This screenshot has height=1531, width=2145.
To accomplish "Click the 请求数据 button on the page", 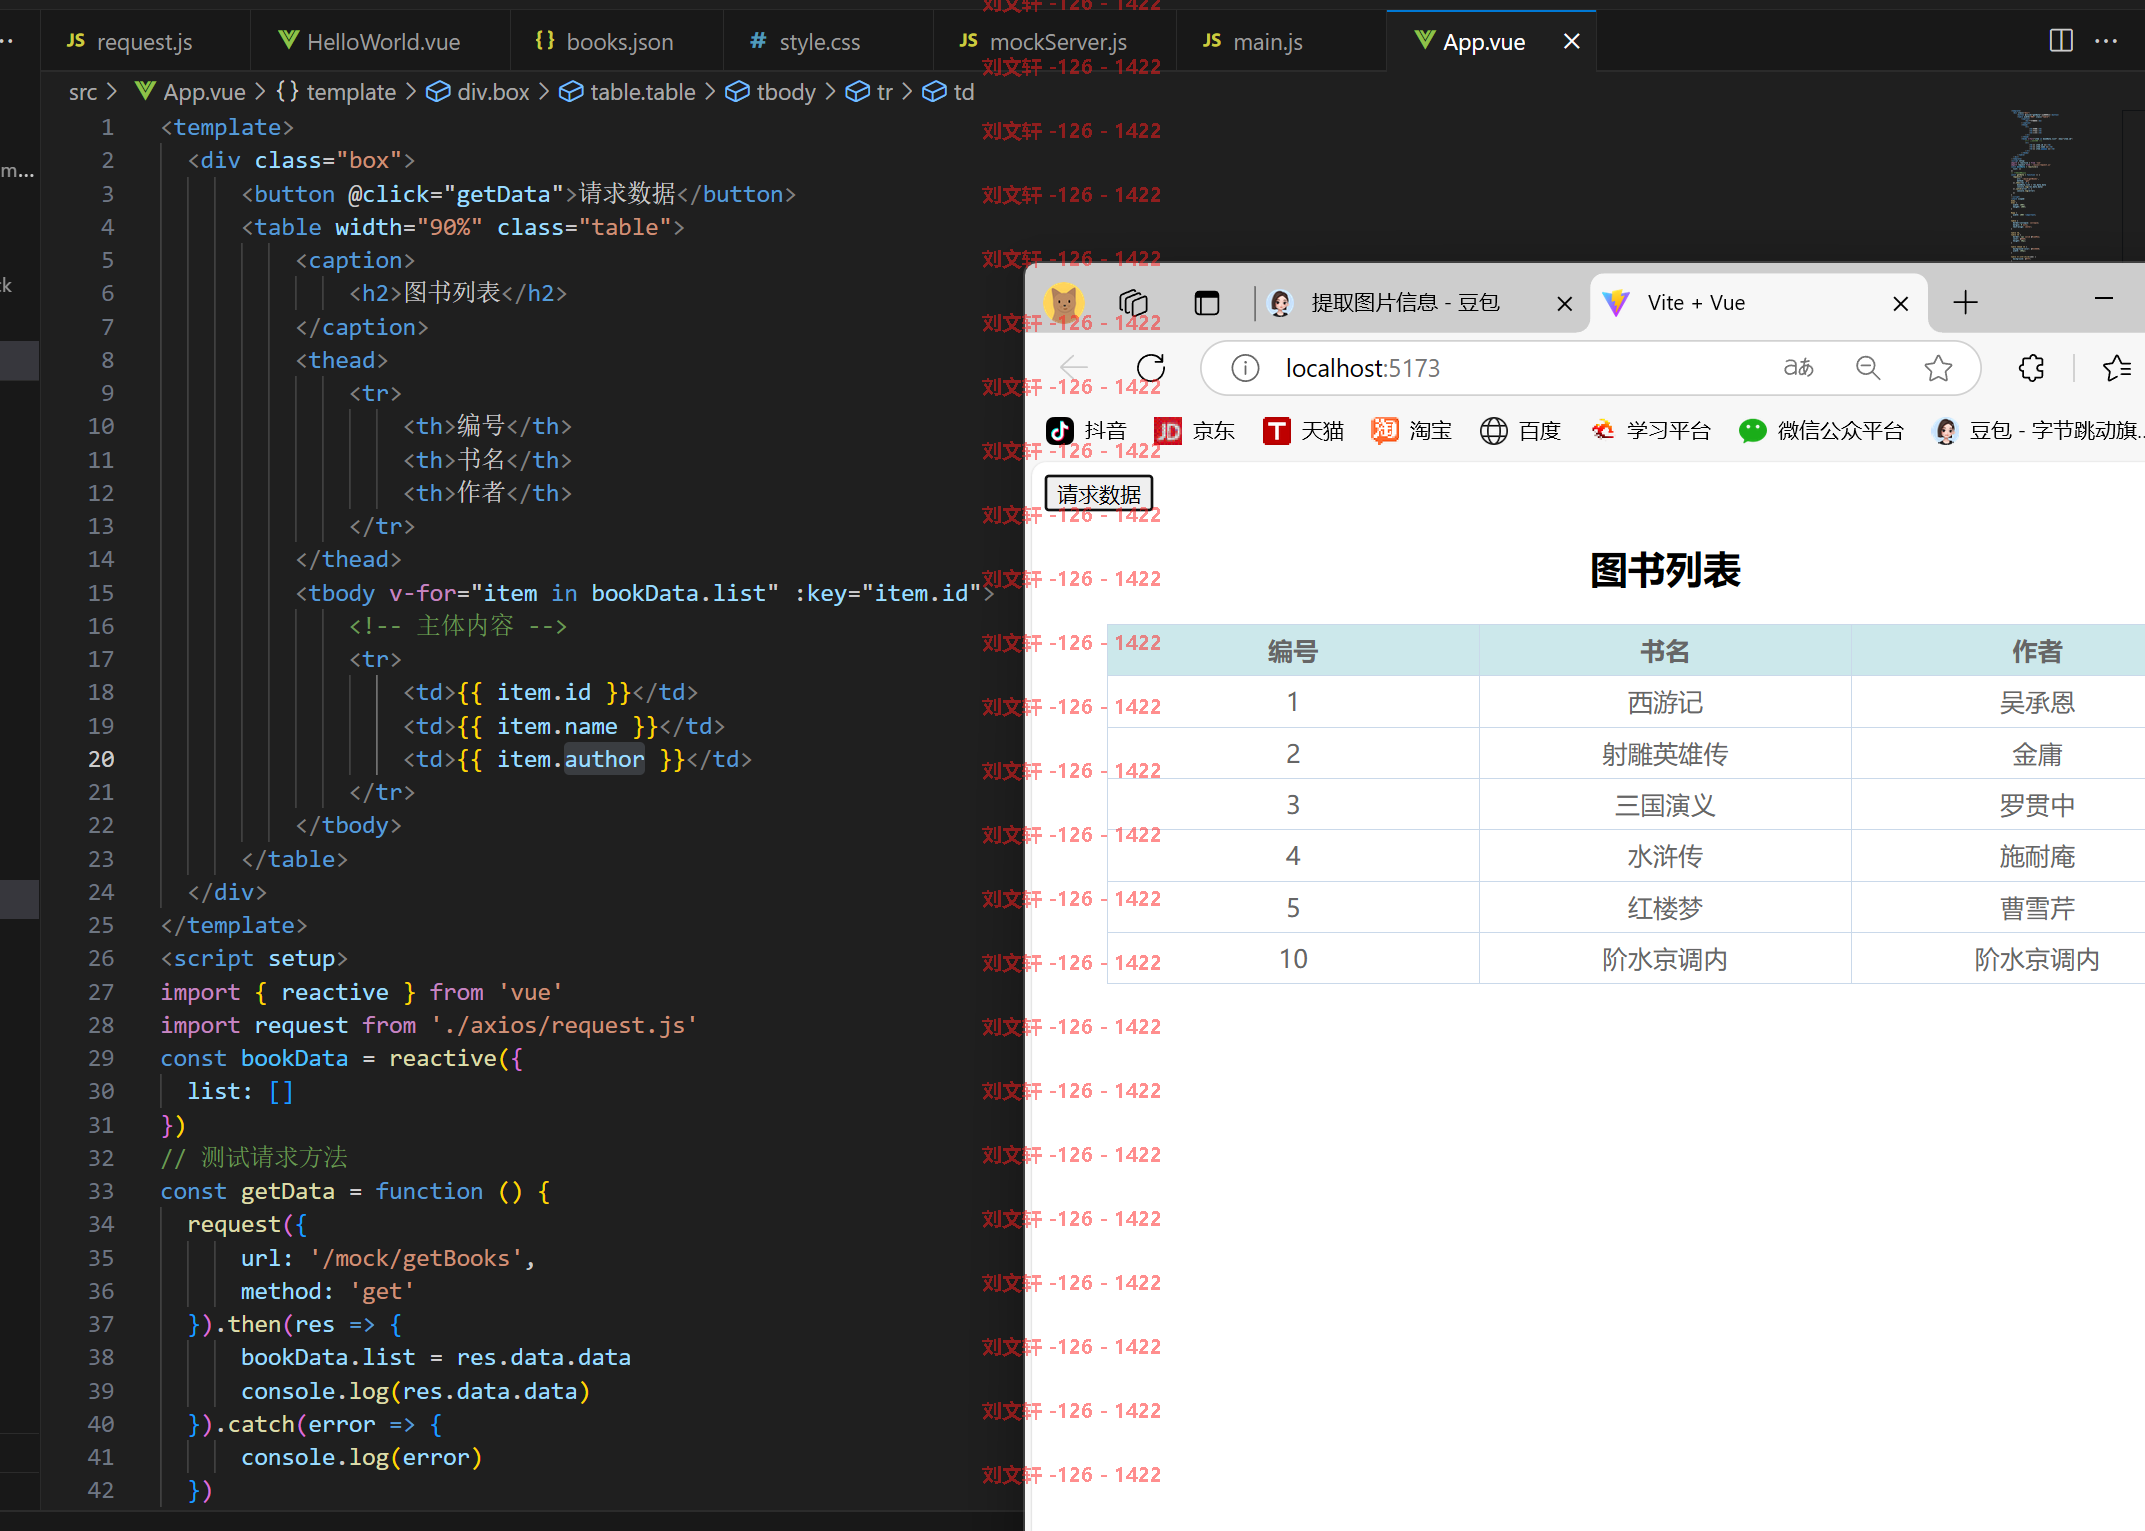I will (x=1098, y=494).
